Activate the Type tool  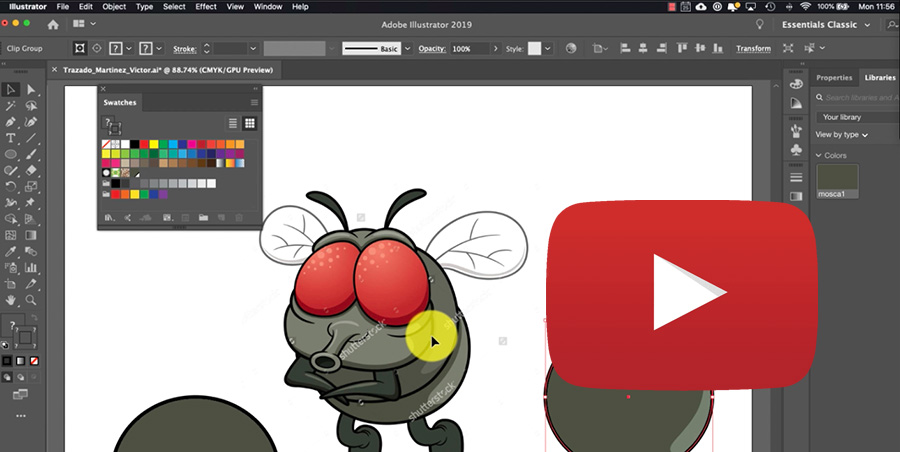point(10,138)
